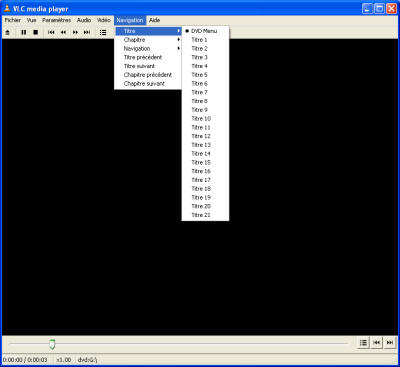The image size is (400, 367).
Task: Stop playback with the toolbar stop button
Action: point(36,32)
